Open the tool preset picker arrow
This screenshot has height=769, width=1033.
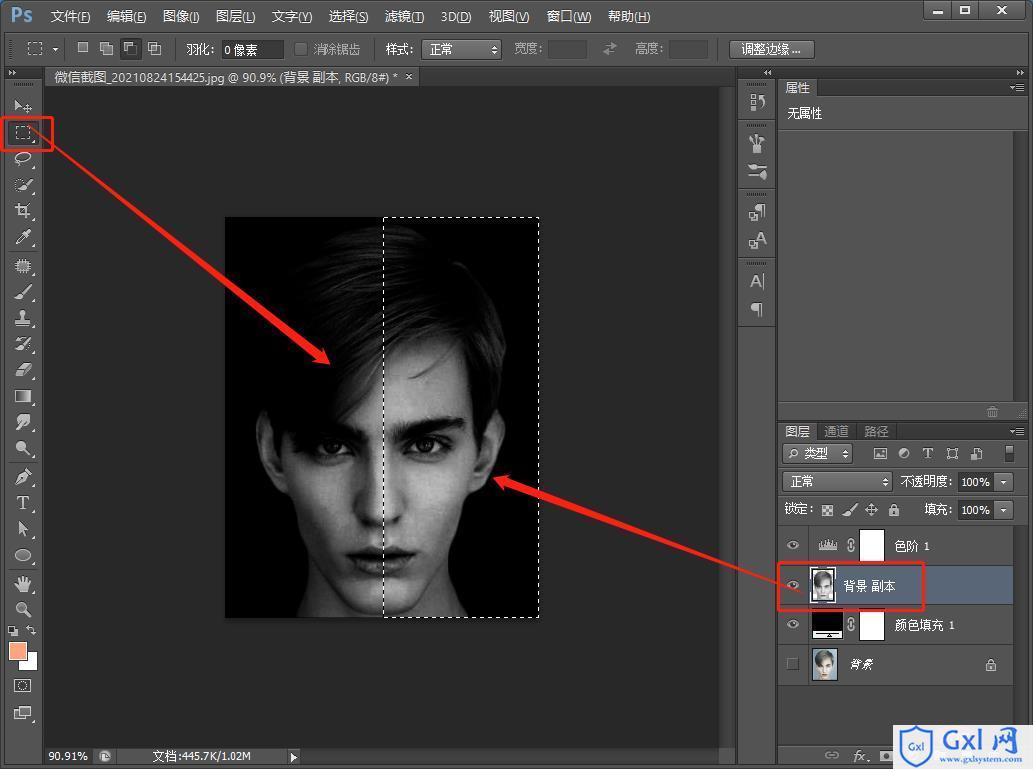[x=55, y=49]
